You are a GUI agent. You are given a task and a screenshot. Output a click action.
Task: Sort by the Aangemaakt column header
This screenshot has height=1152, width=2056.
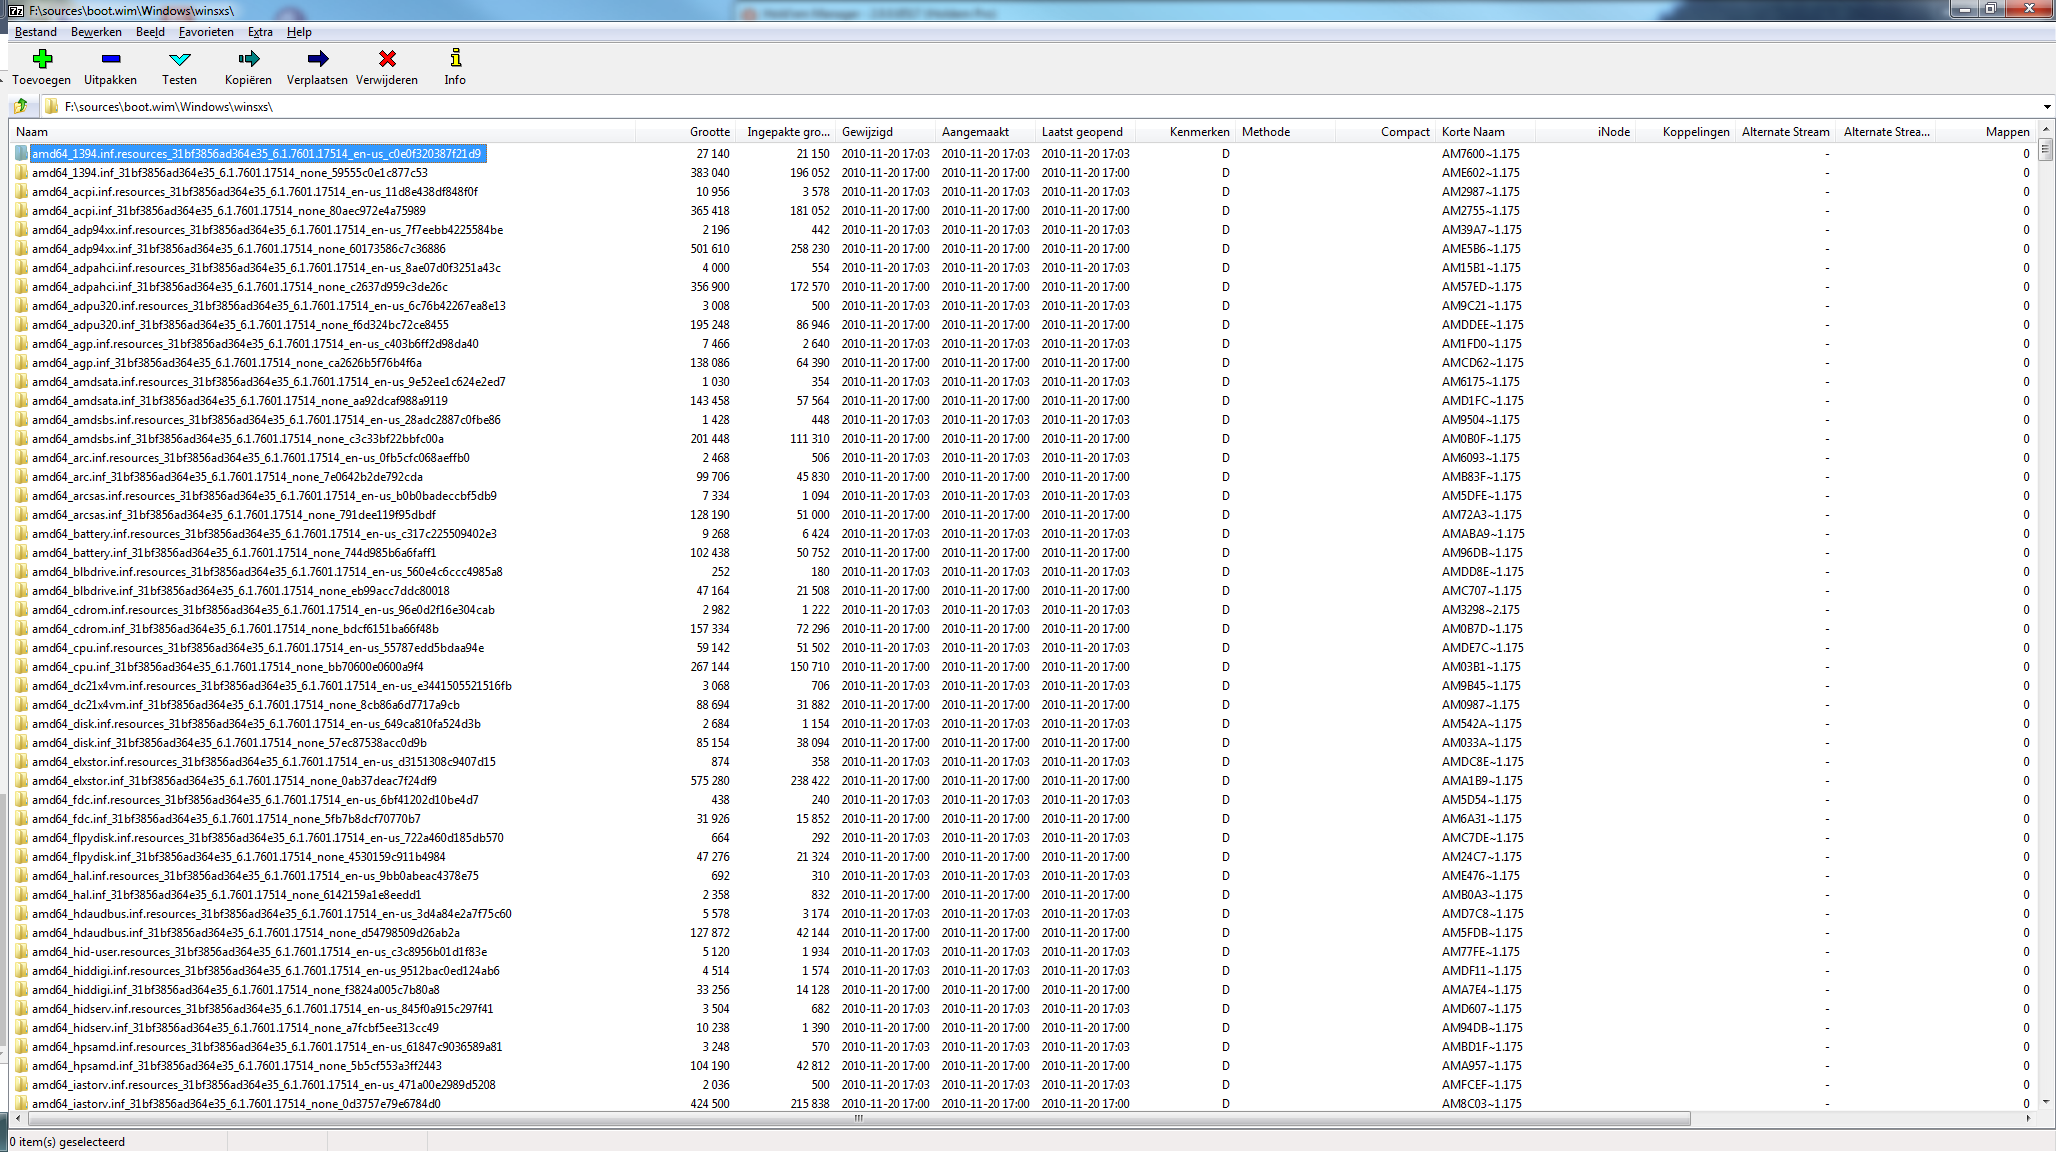click(987, 132)
